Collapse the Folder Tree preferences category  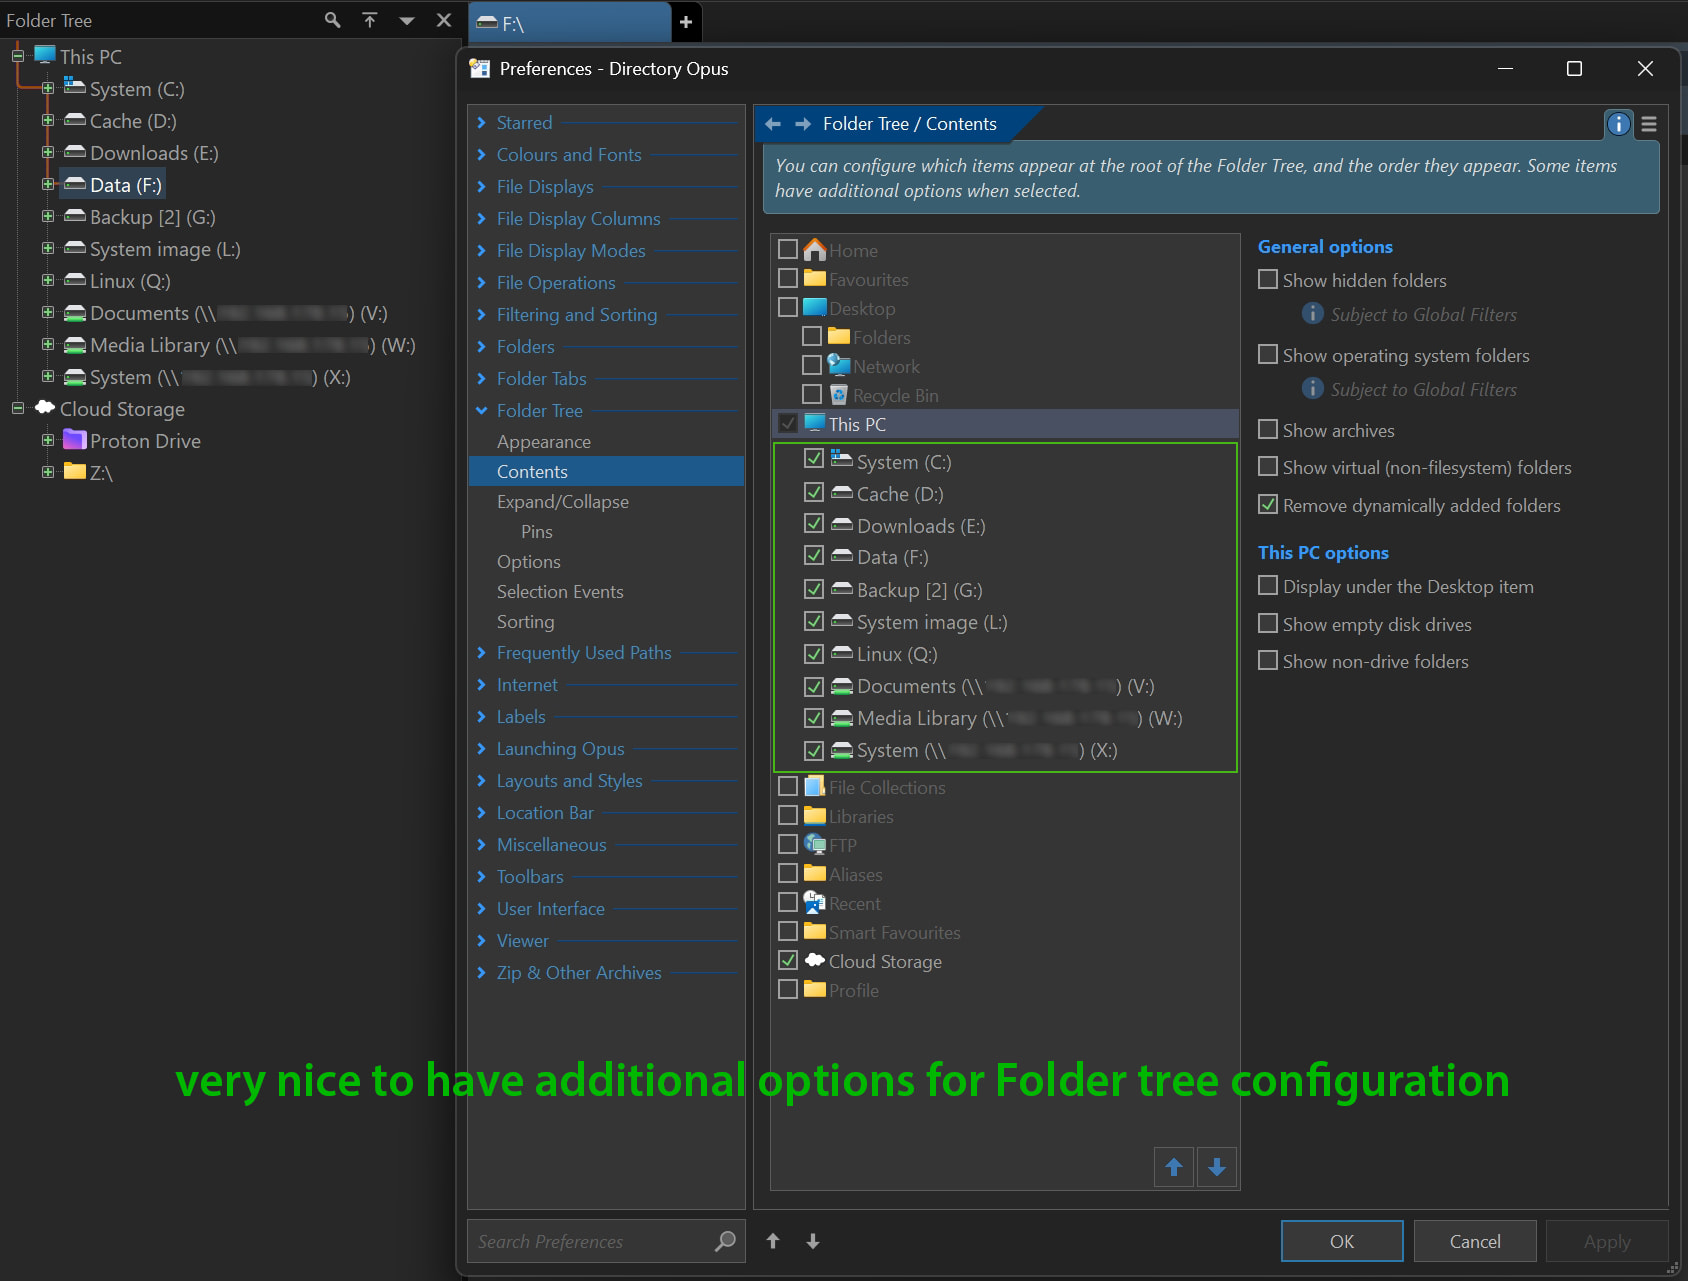coord(482,411)
